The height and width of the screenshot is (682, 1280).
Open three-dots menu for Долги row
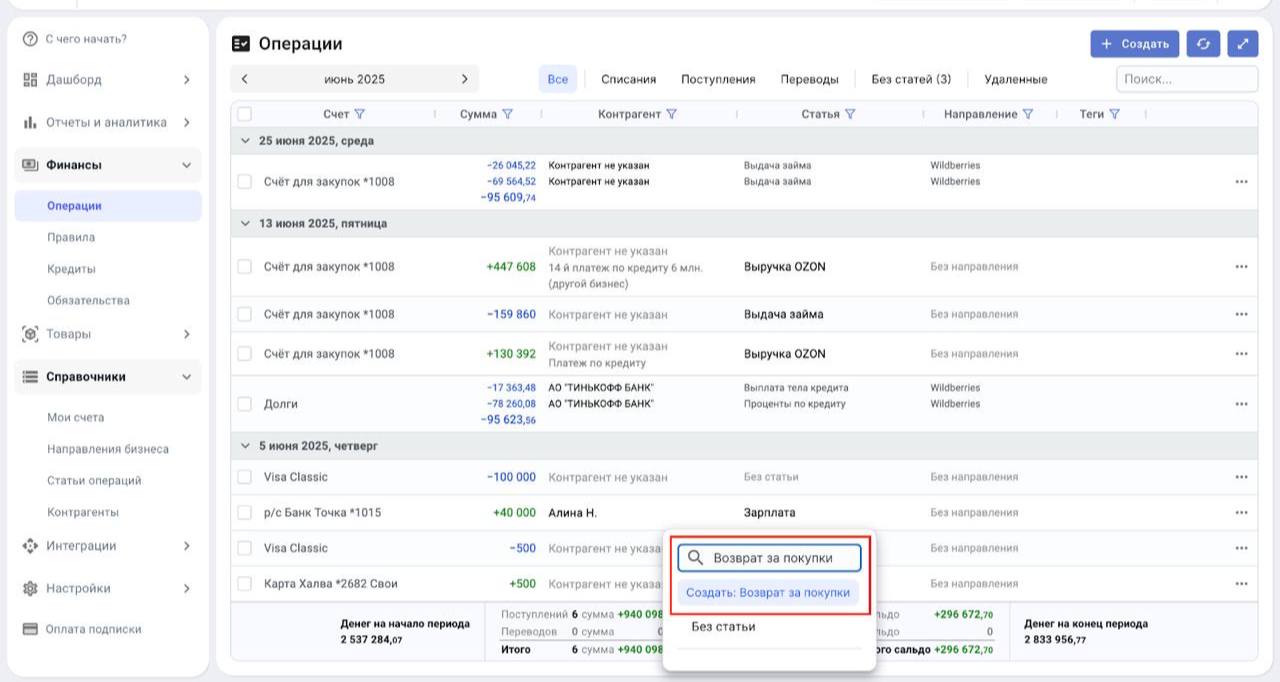1241,404
